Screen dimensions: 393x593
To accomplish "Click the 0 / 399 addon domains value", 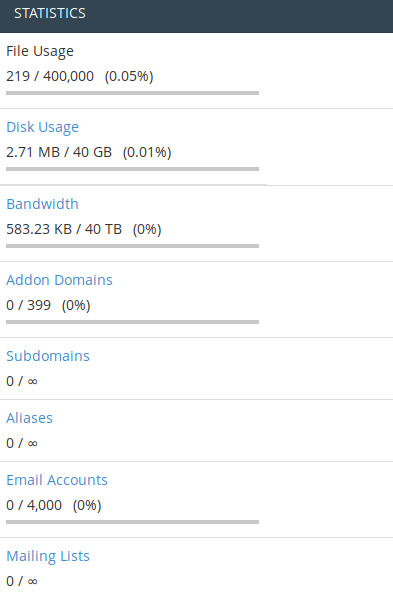I will pyautogui.click(x=28, y=305).
